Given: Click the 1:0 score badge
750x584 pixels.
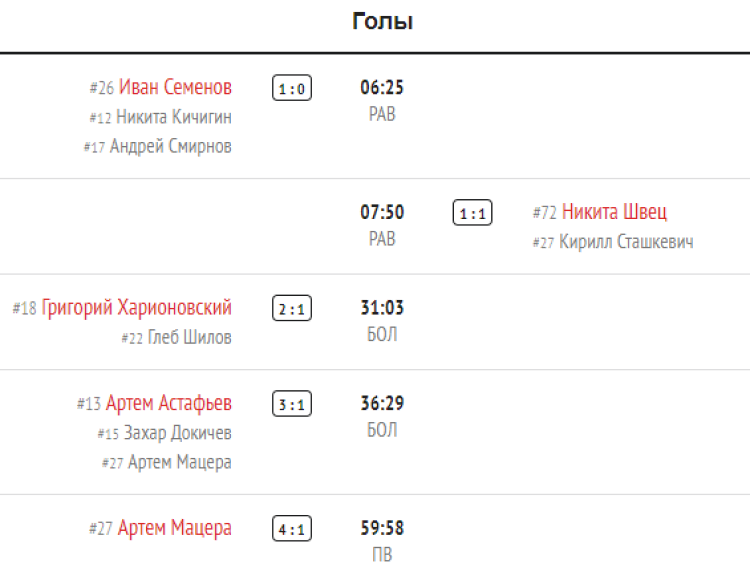Looking at the screenshot, I should point(291,89).
